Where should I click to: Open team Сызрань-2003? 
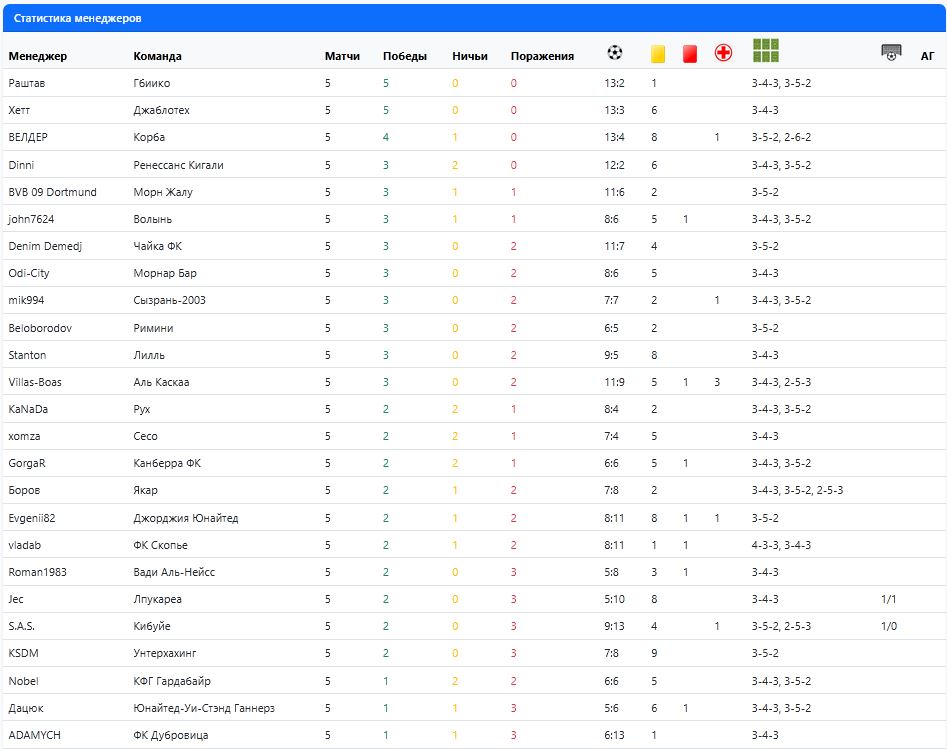click(169, 300)
